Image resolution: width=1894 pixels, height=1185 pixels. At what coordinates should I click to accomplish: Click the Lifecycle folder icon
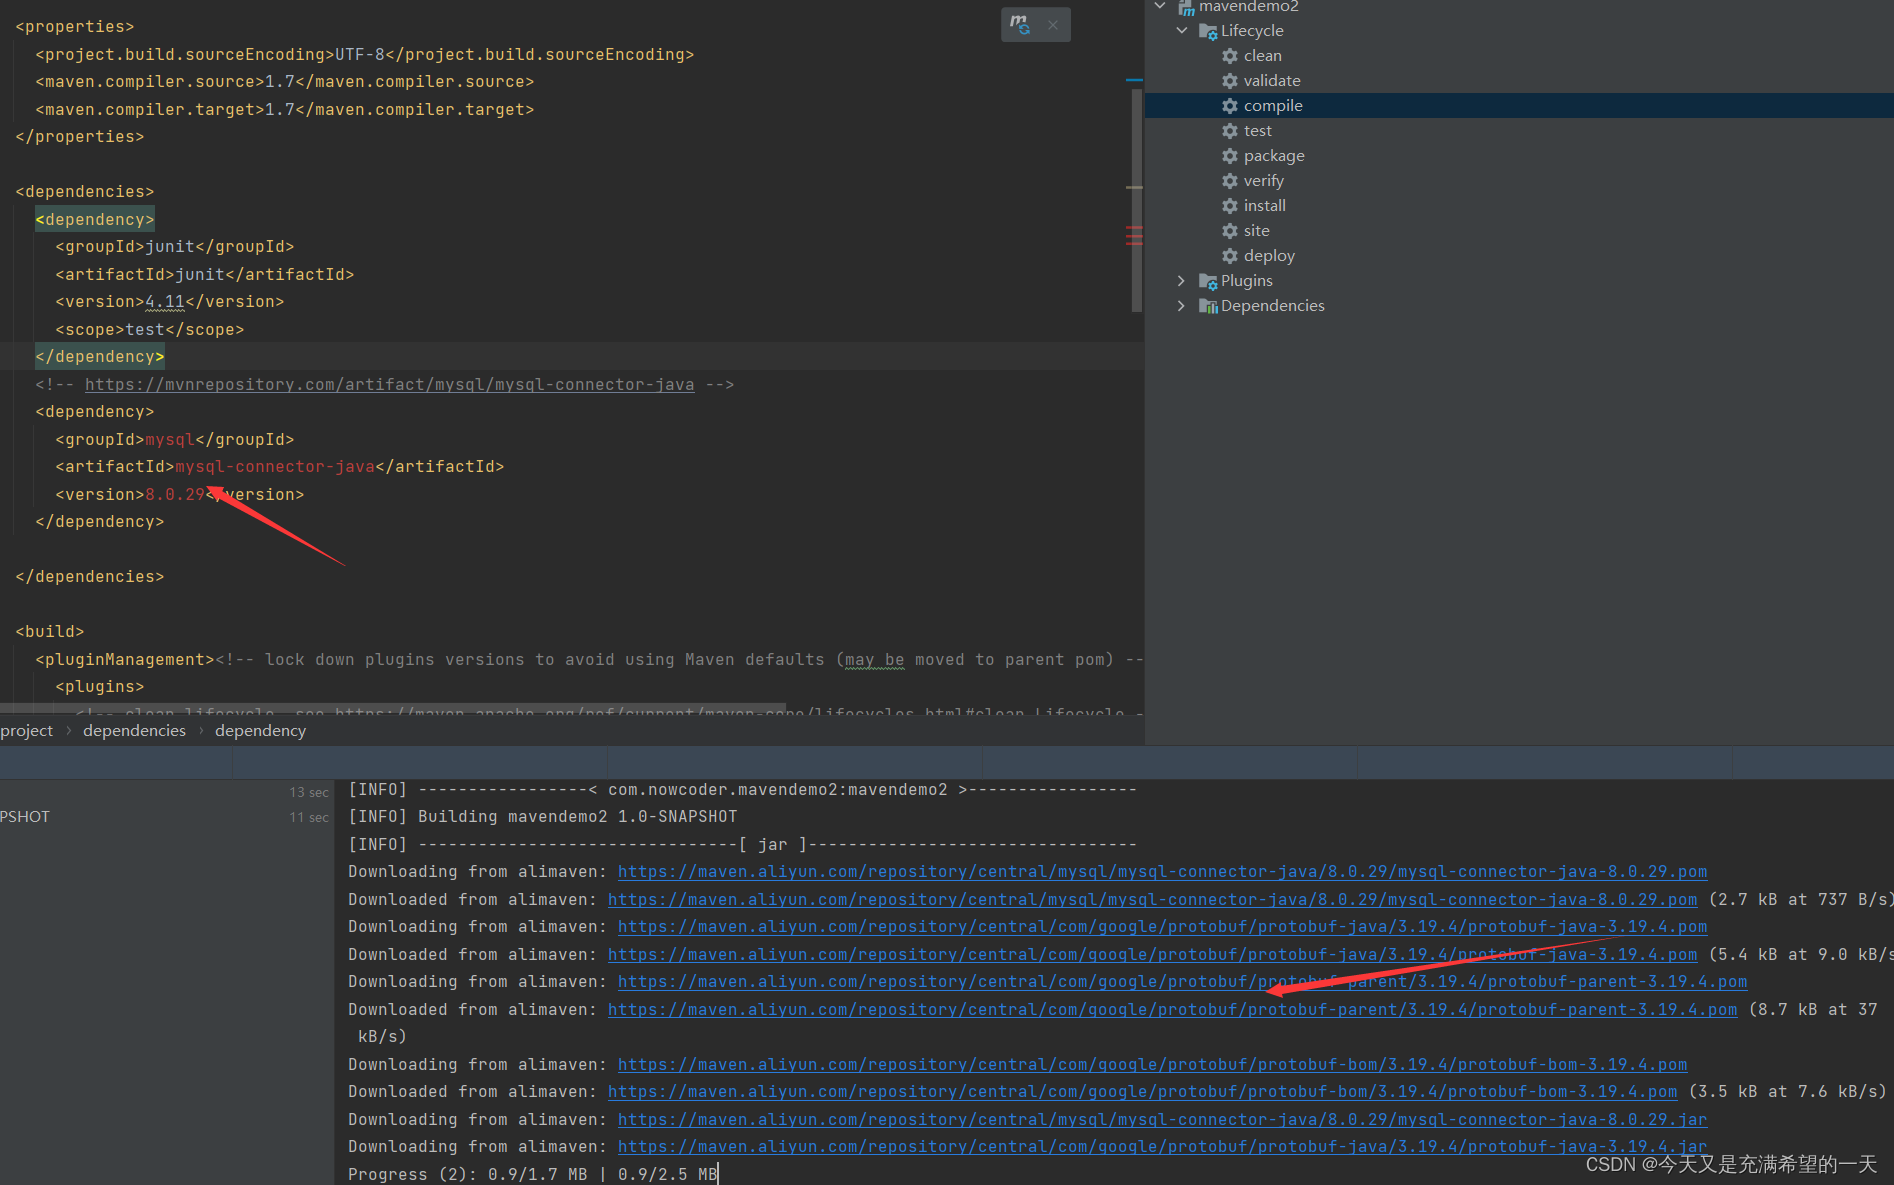[x=1208, y=31]
